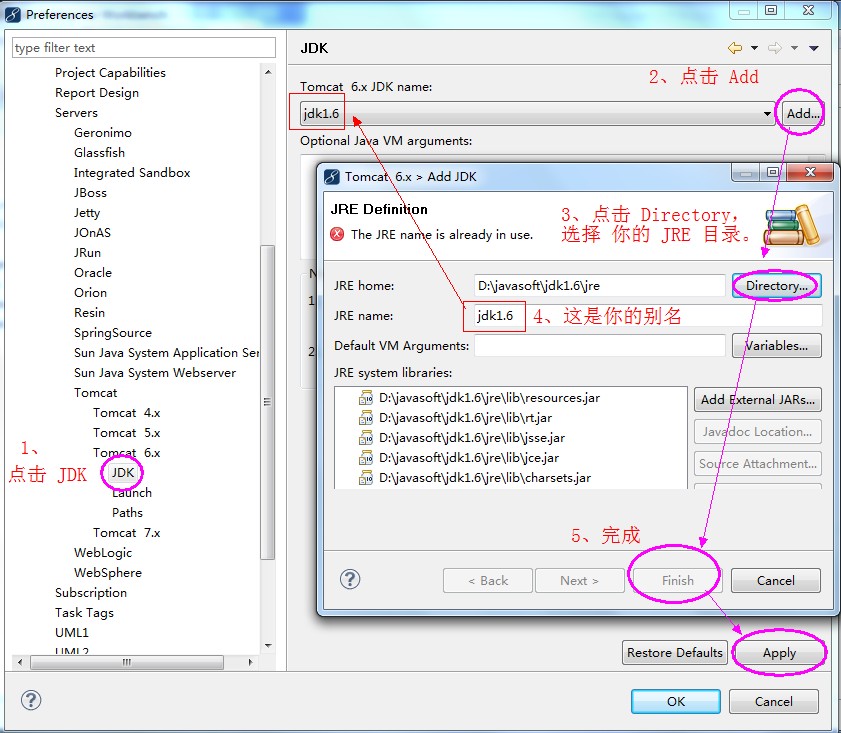Viewport: 841px width, 733px height.
Task: Click the tree scroll up arrow
Action: point(268,72)
